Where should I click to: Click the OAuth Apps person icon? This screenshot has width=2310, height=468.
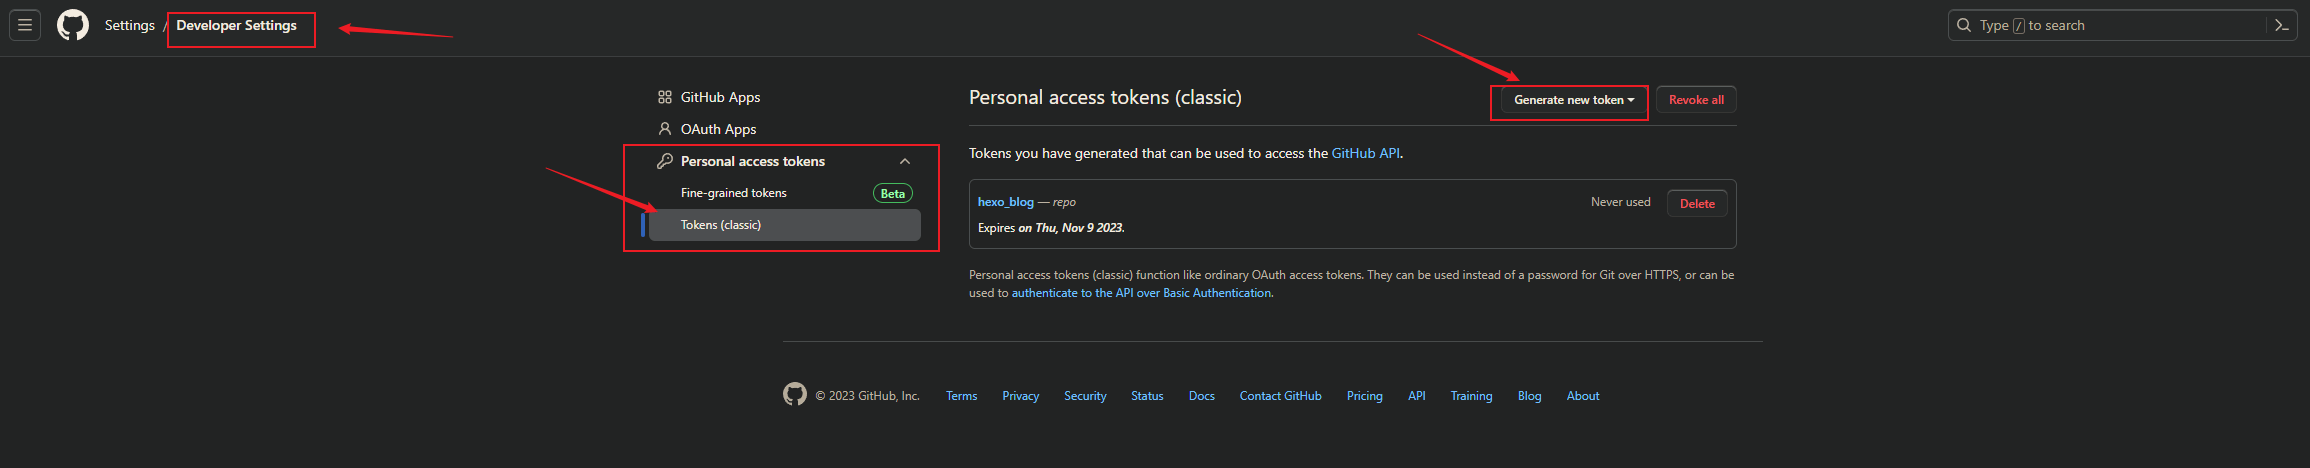click(665, 129)
